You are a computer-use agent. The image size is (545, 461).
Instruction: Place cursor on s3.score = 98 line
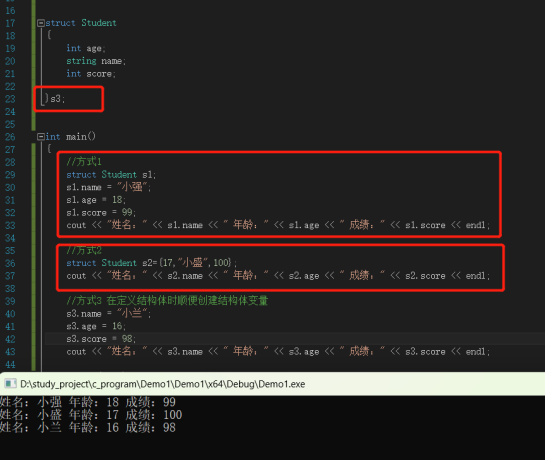[101, 339]
